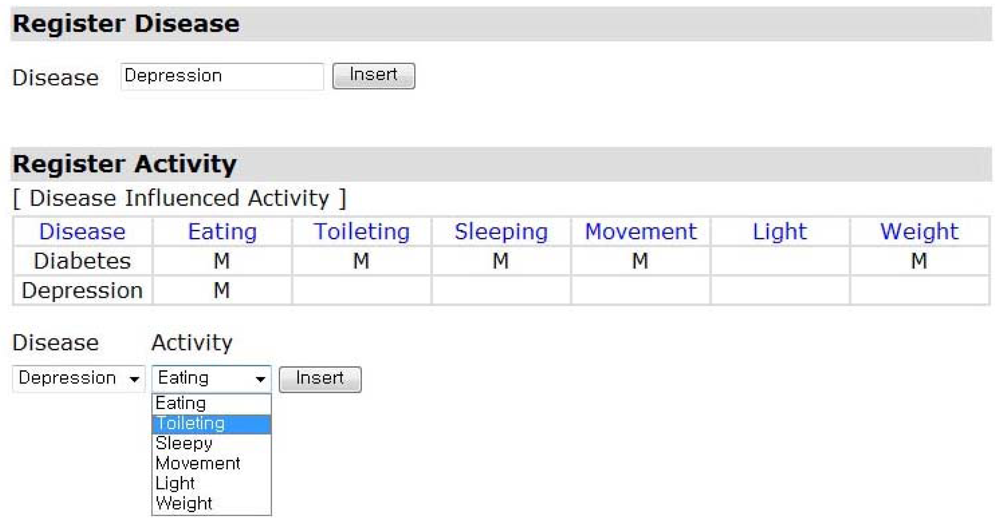Click the Sleeping column header

[x=501, y=232]
